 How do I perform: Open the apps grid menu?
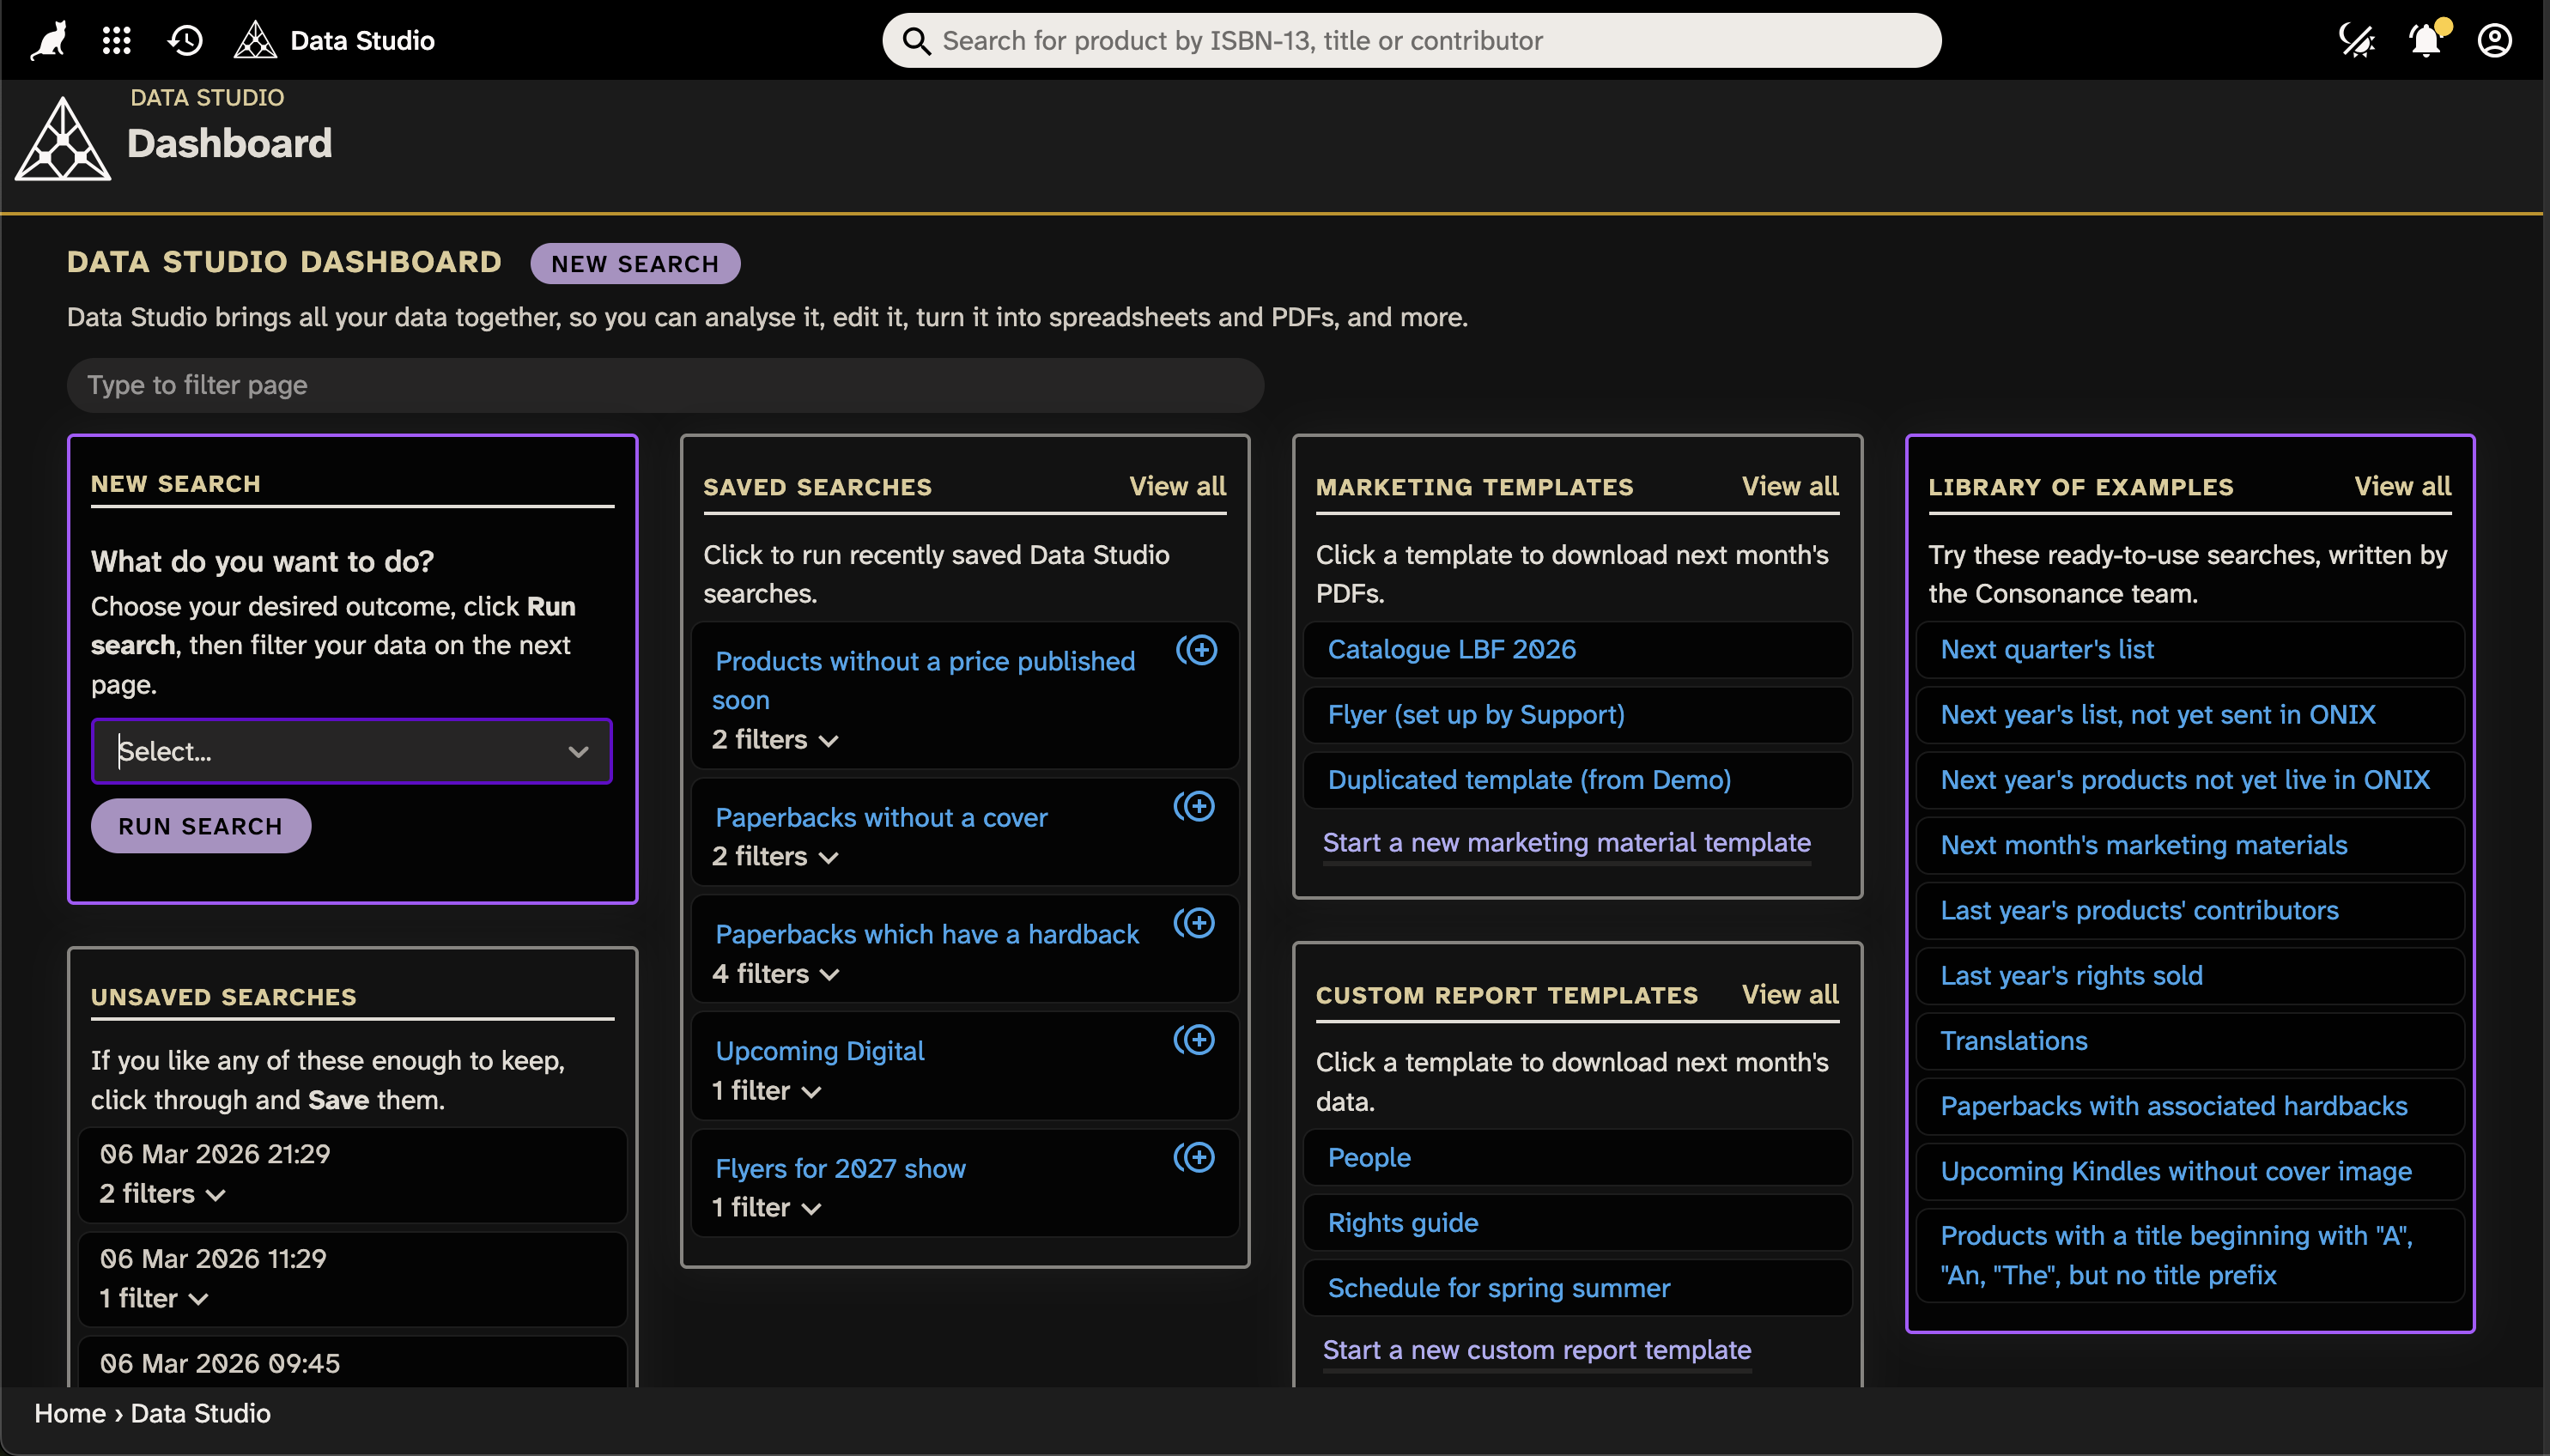tap(115, 40)
